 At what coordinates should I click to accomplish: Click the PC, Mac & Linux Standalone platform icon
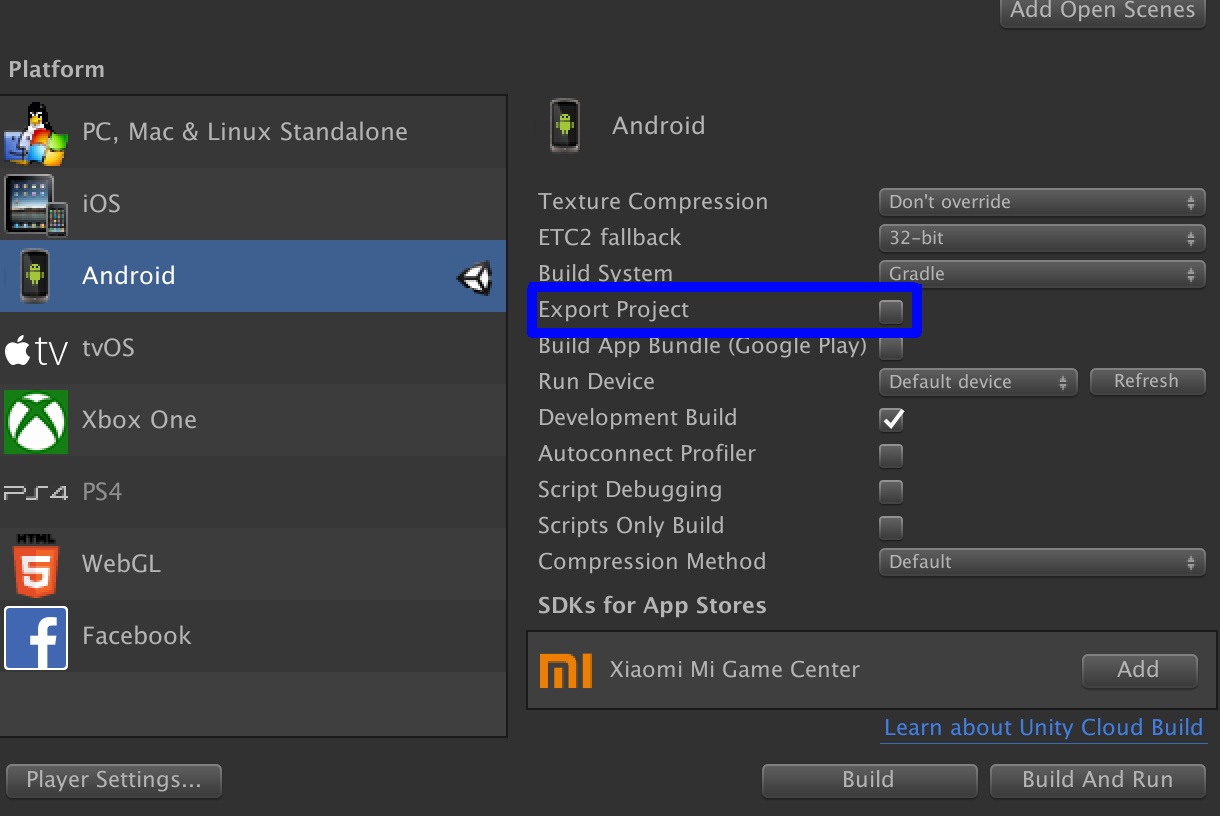(35, 133)
